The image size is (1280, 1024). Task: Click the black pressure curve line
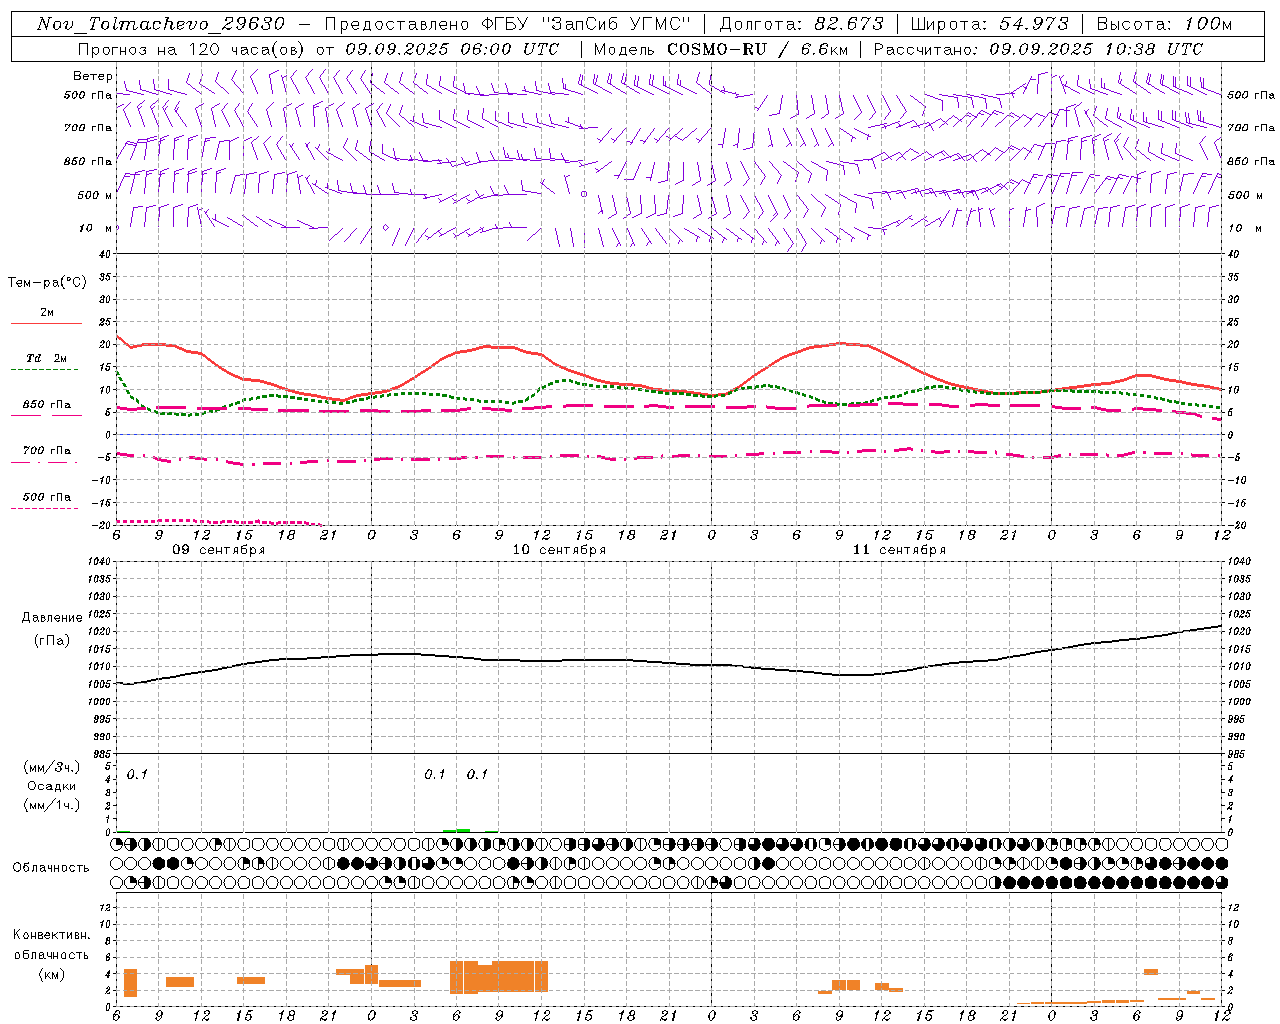[670, 660]
